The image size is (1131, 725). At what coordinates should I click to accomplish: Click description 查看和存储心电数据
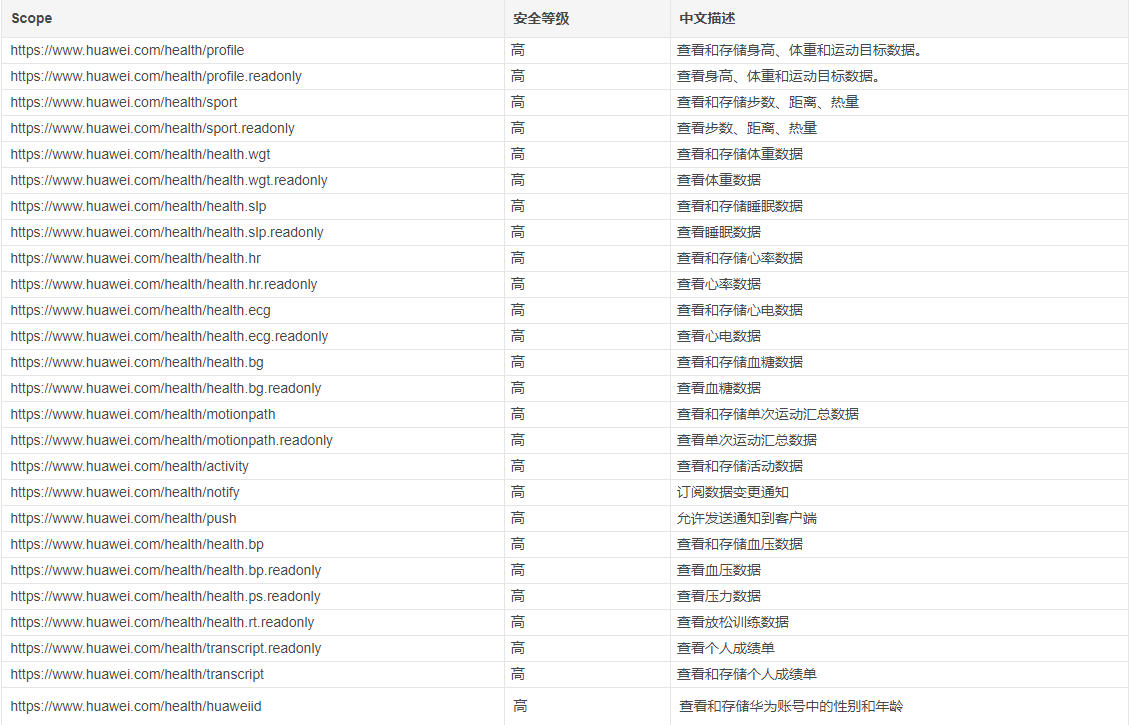coord(739,310)
